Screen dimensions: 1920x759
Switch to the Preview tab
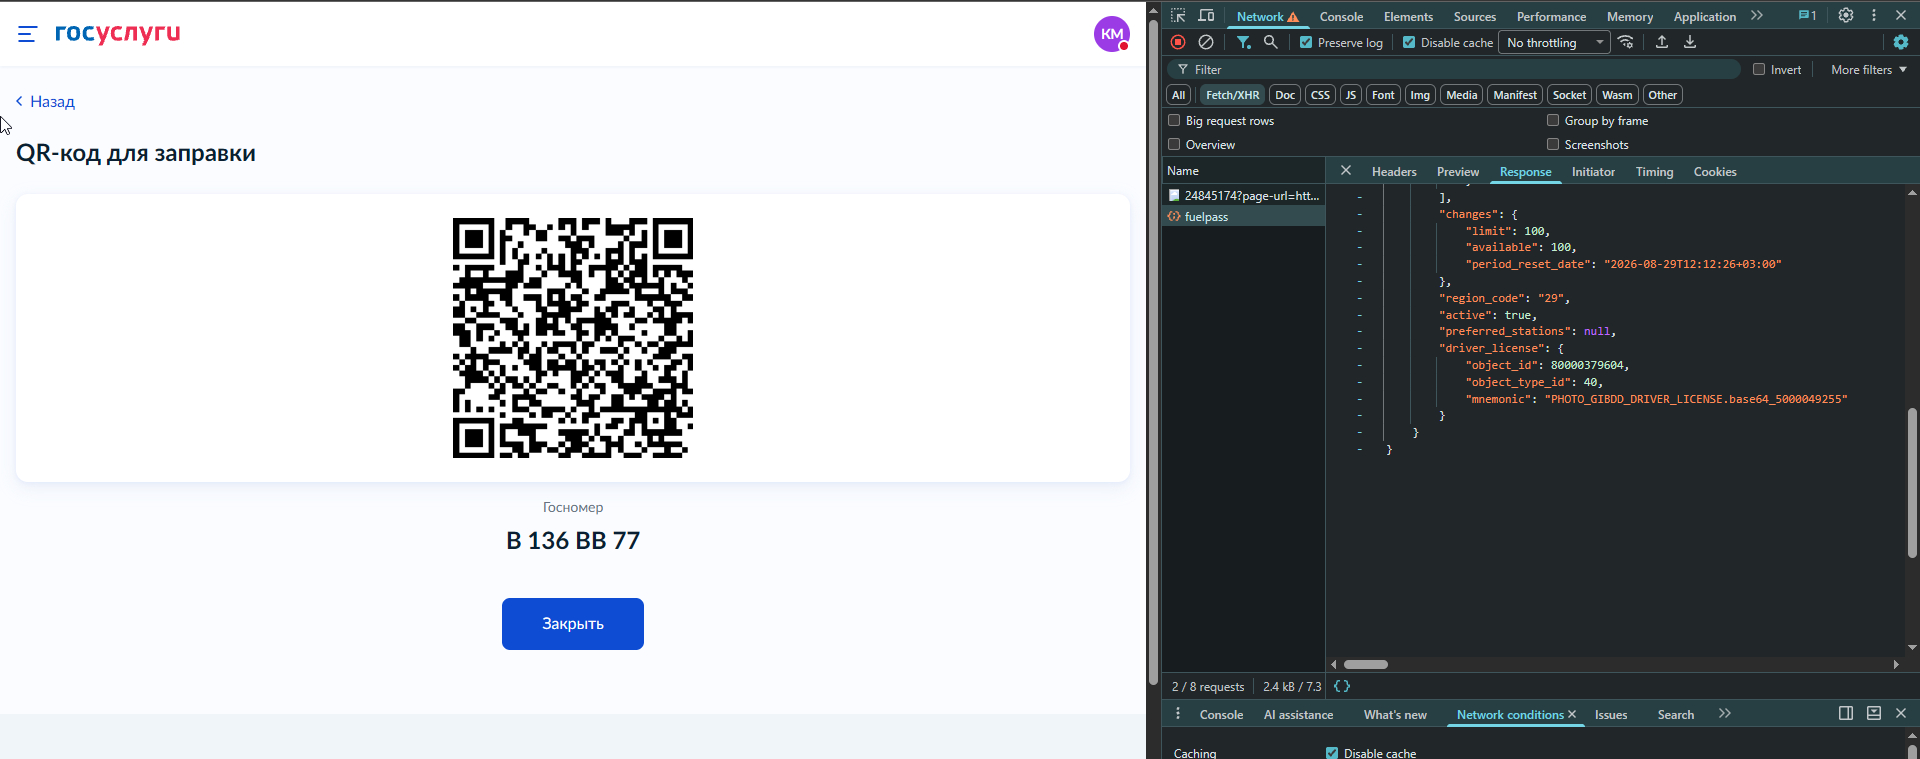pos(1458,172)
